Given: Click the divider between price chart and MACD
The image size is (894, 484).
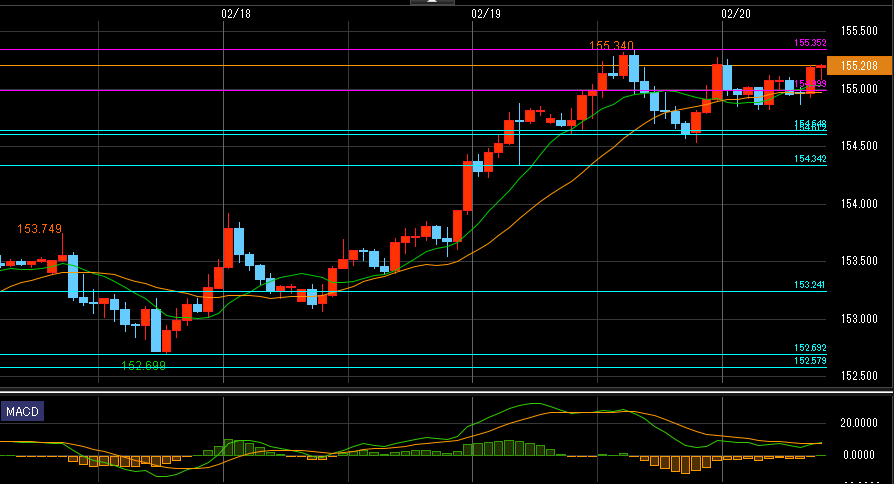Looking at the screenshot, I should point(447,392).
